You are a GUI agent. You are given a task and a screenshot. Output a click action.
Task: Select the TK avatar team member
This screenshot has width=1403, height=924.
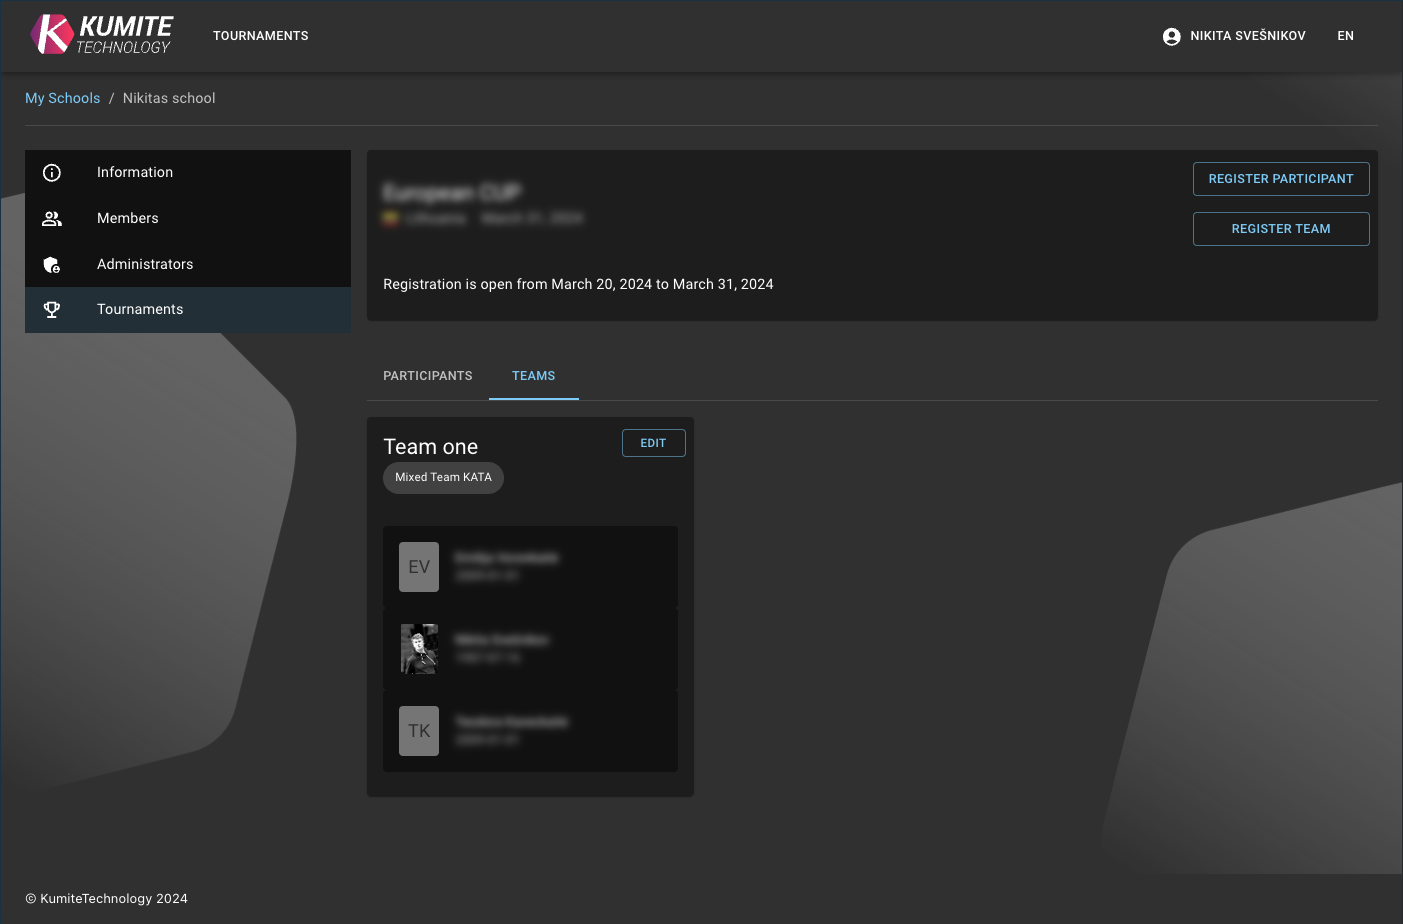(419, 731)
